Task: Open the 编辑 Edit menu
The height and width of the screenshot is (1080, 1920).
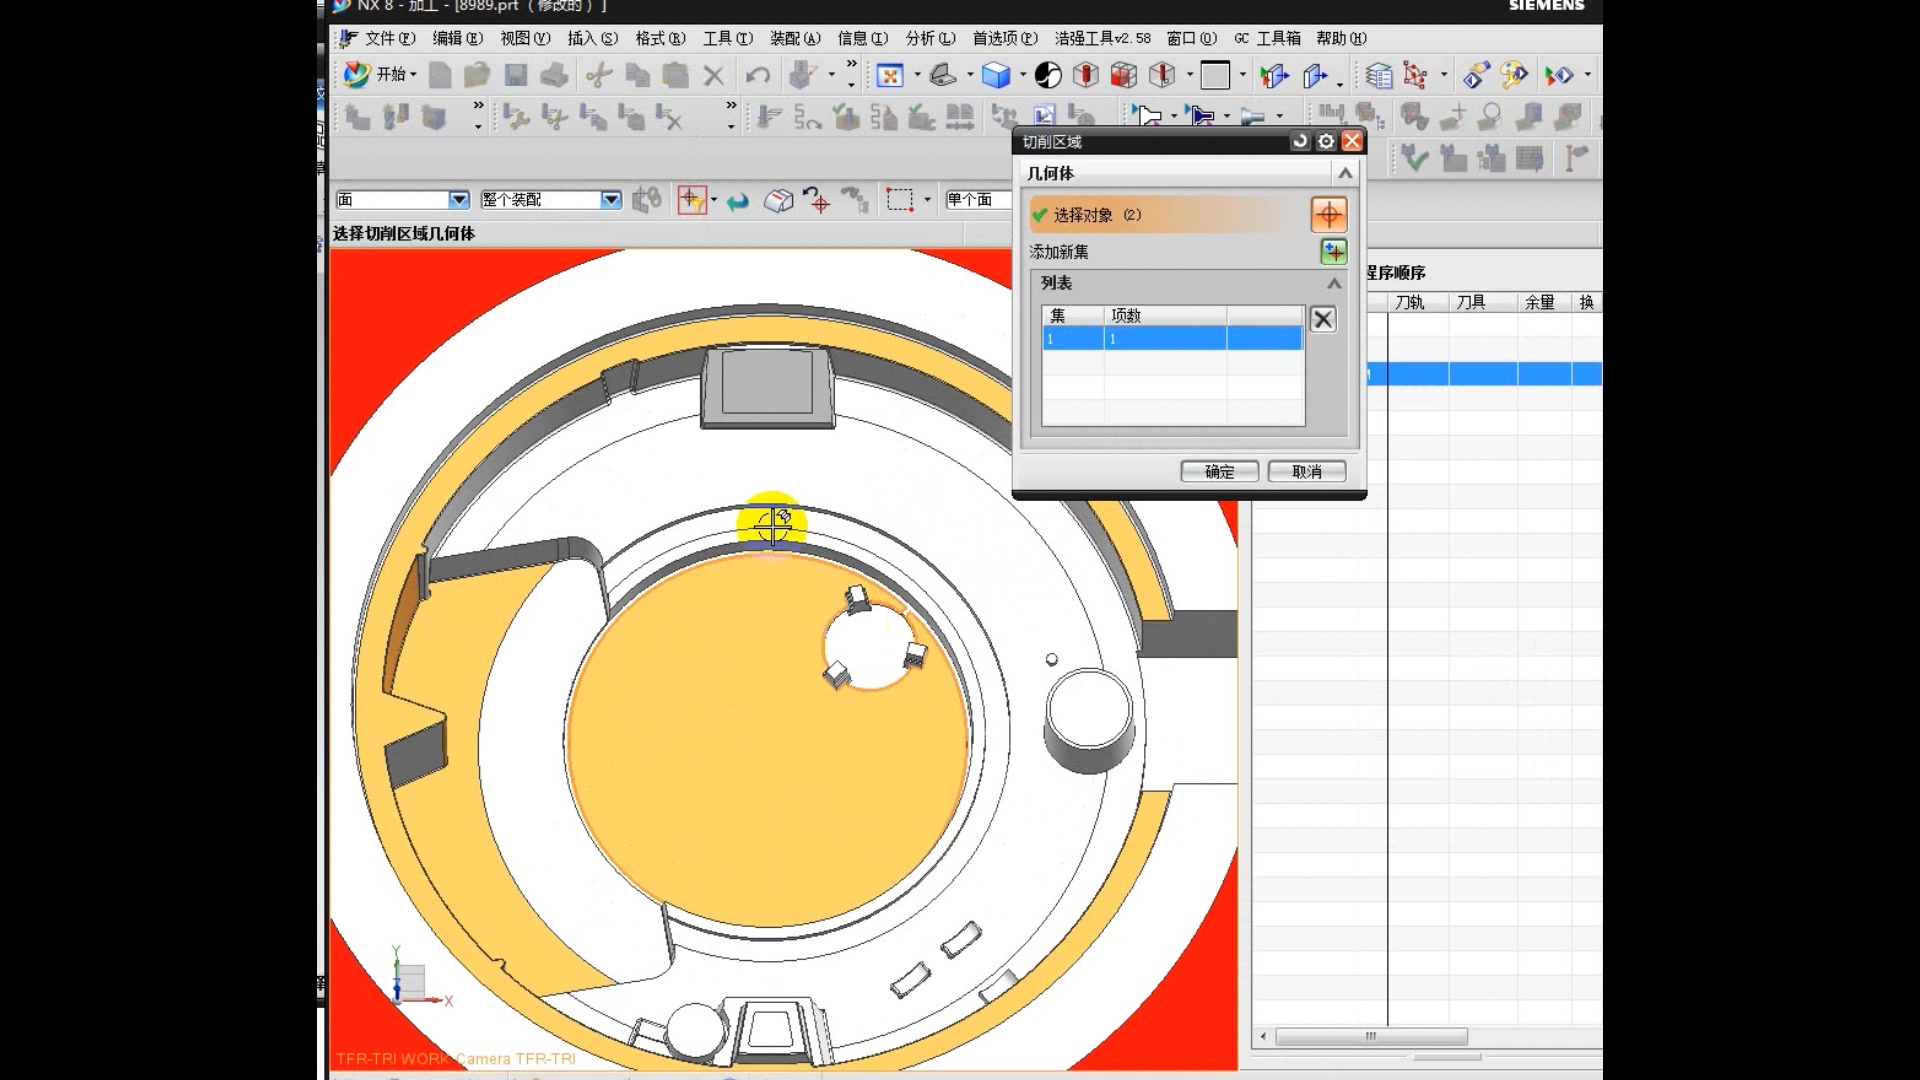Action: pos(458,38)
